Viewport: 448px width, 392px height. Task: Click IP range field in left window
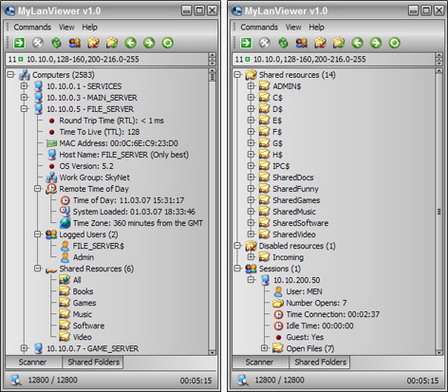pyautogui.click(x=107, y=59)
